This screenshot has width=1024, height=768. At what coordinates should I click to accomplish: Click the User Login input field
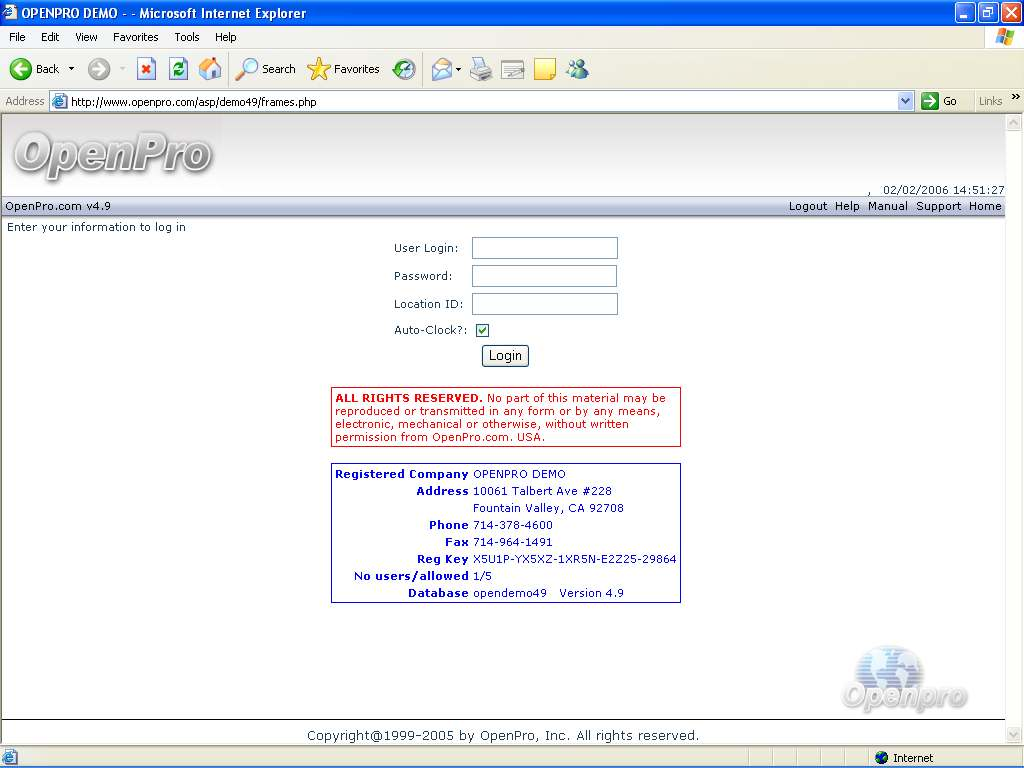(x=544, y=248)
